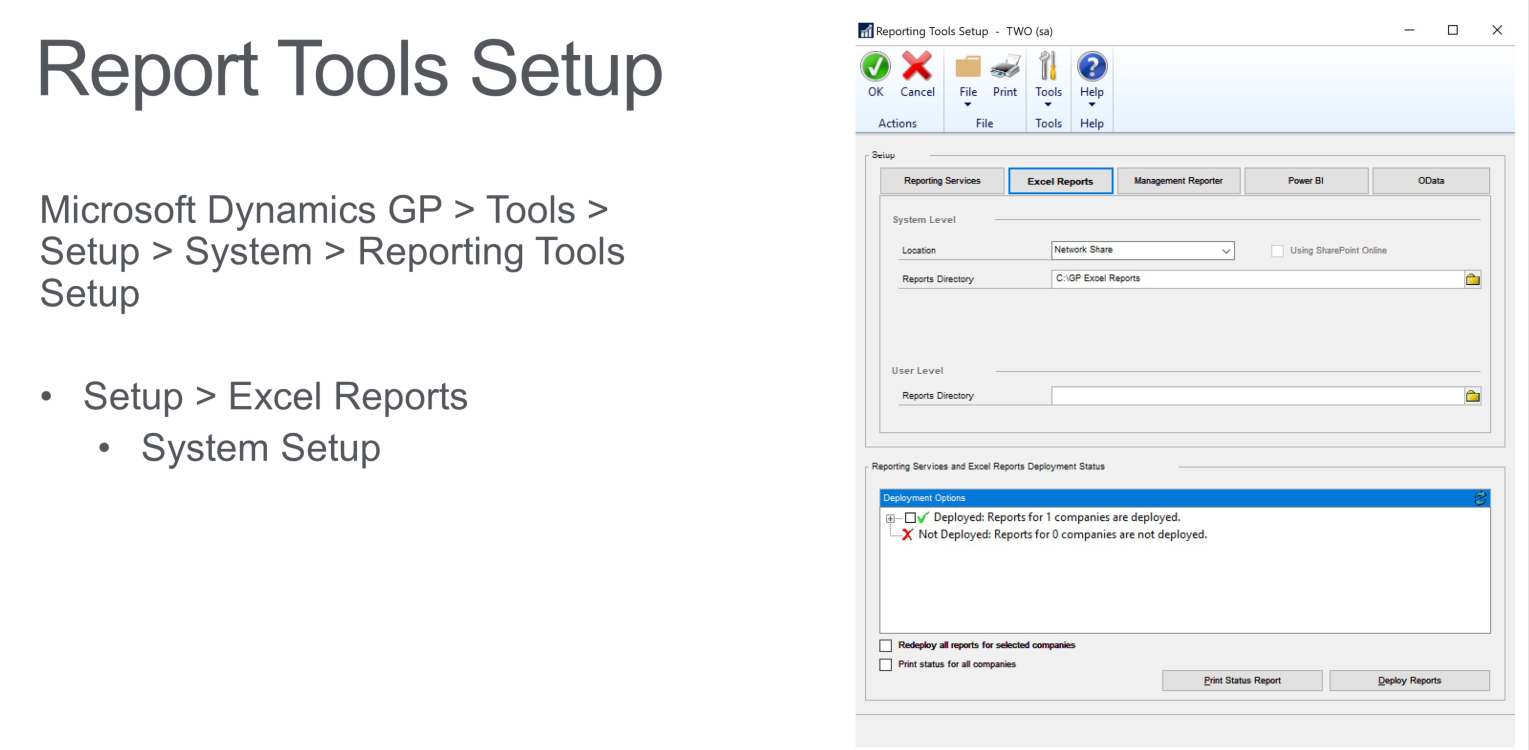The height and width of the screenshot is (750, 1529).
Task: Expand the Deployed reports tree node
Action: [891, 518]
